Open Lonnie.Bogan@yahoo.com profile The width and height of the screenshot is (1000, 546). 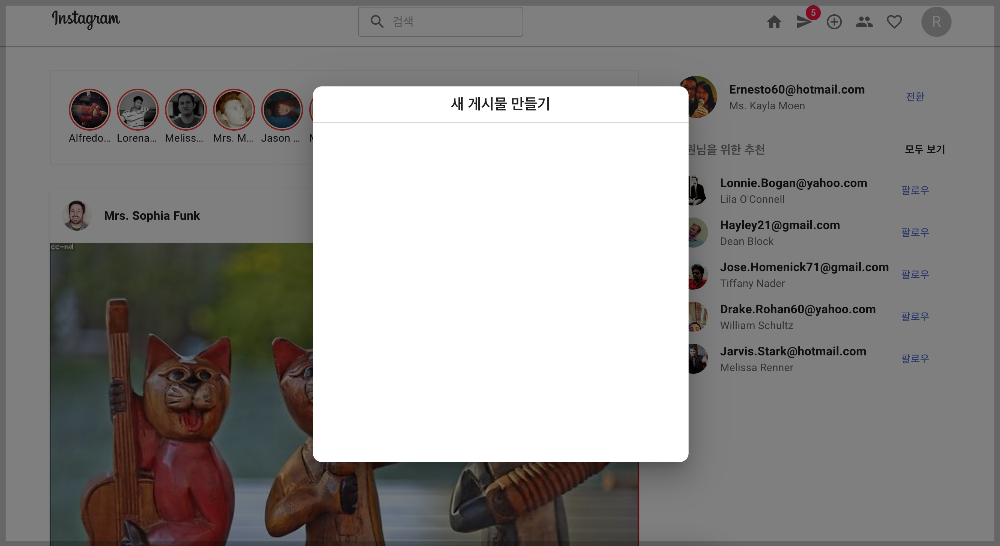tap(793, 183)
